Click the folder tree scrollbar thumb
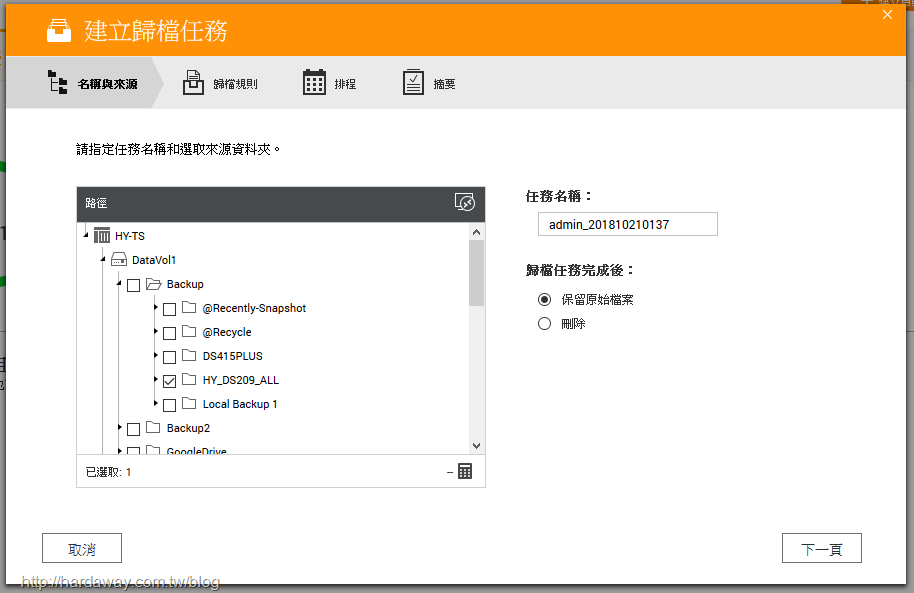Screen dimensions: 914x593 coord(476,273)
